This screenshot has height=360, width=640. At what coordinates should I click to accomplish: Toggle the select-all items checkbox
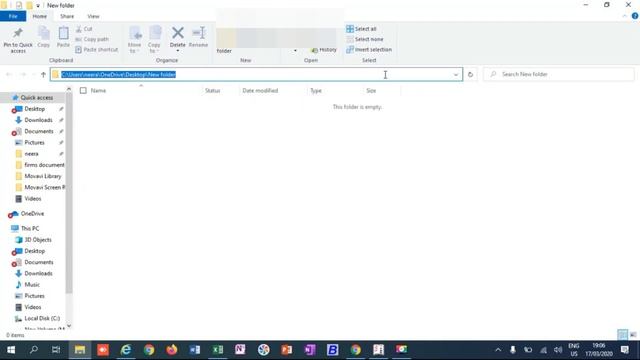click(x=83, y=91)
